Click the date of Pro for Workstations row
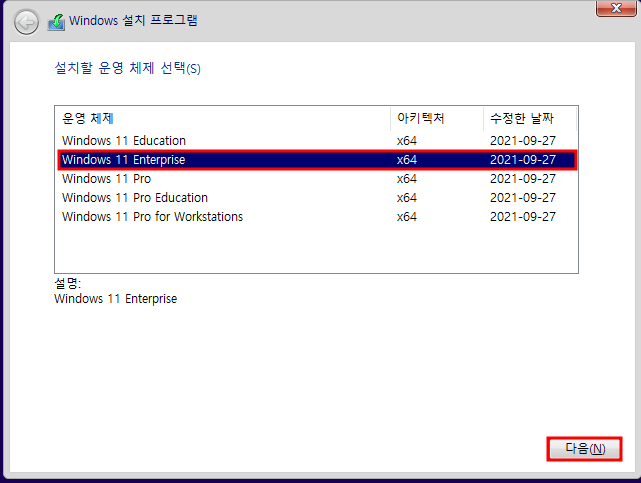 pyautogui.click(x=523, y=217)
